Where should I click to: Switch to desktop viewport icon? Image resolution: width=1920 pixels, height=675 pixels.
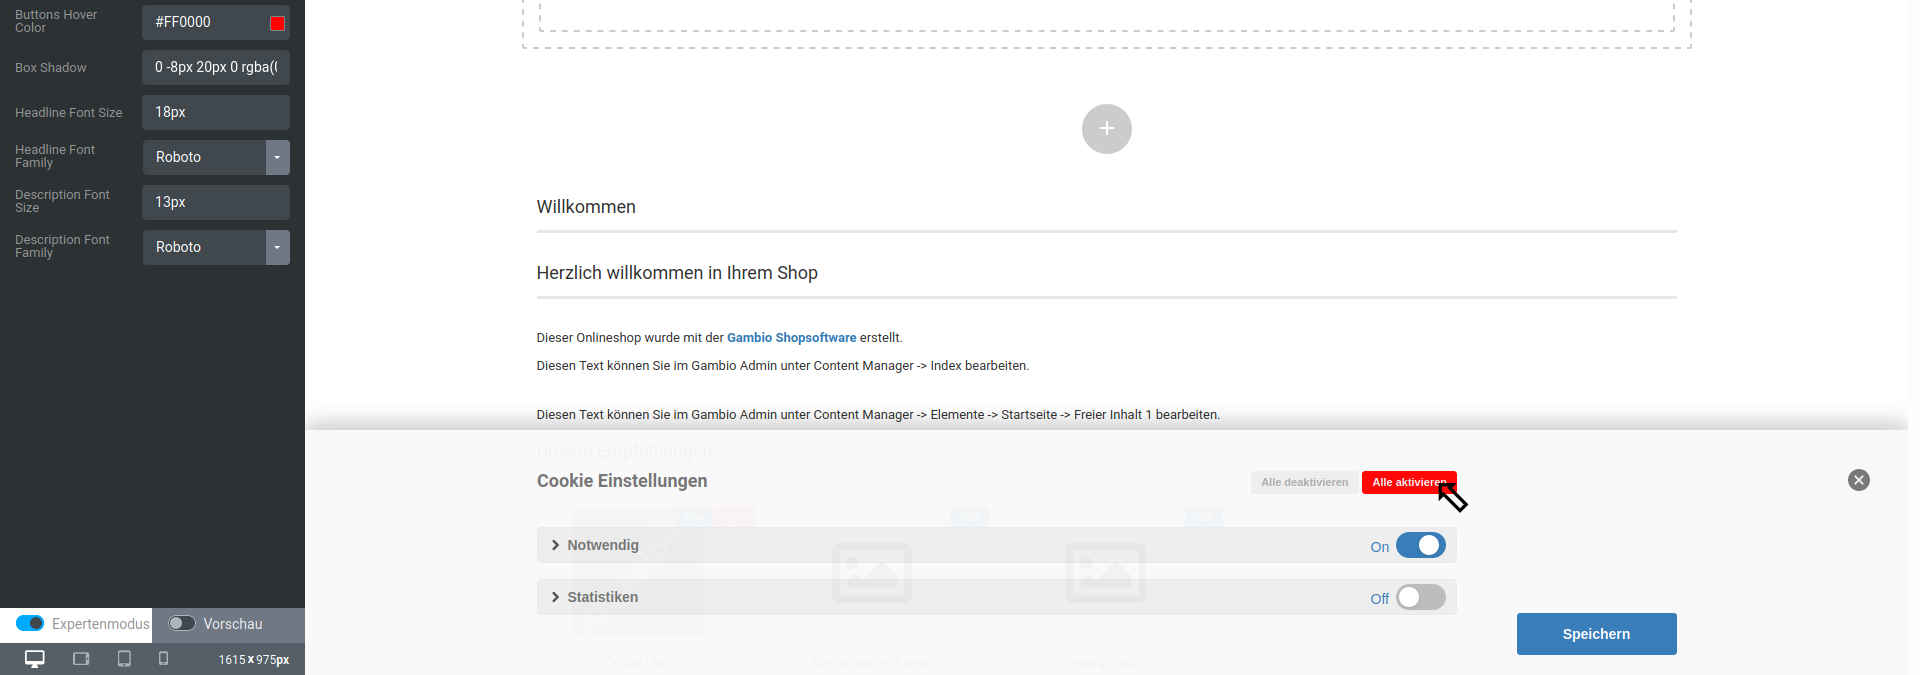[35, 659]
